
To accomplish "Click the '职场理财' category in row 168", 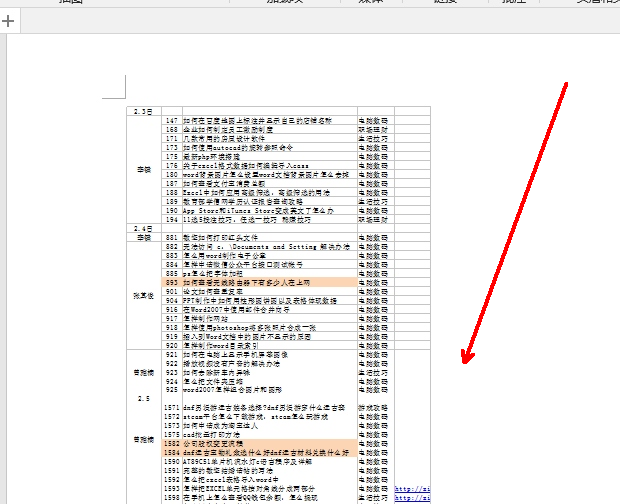I will point(373,130).
